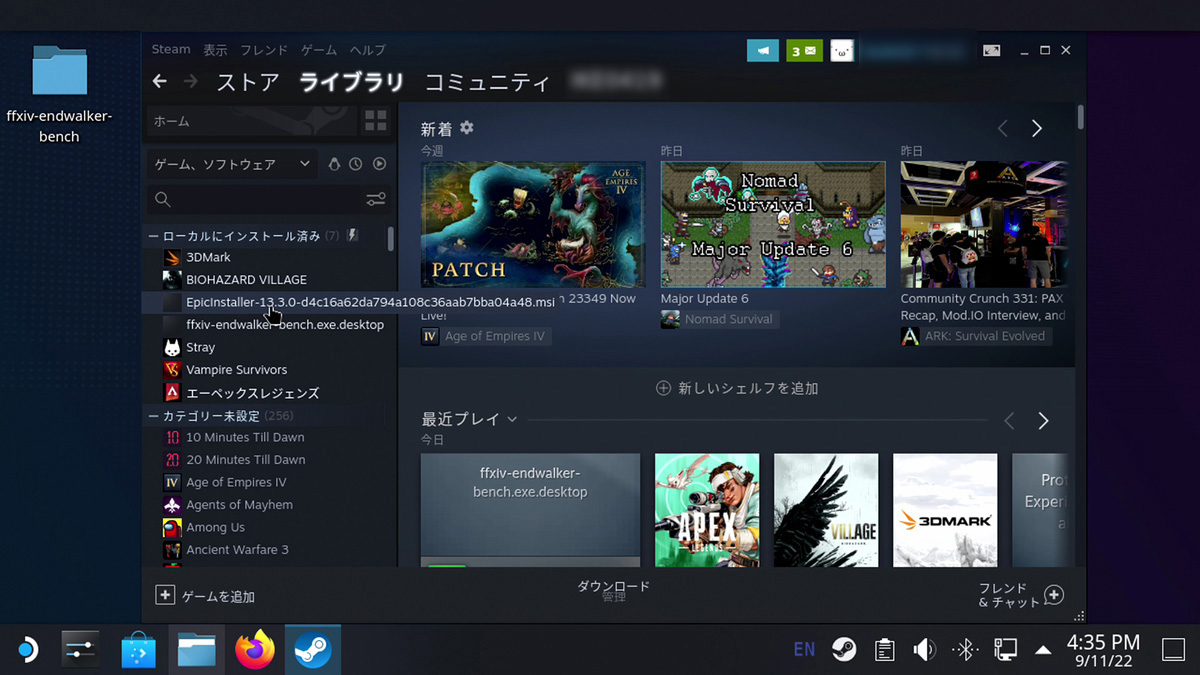Show next items in 新着 shelf

coord(1037,128)
